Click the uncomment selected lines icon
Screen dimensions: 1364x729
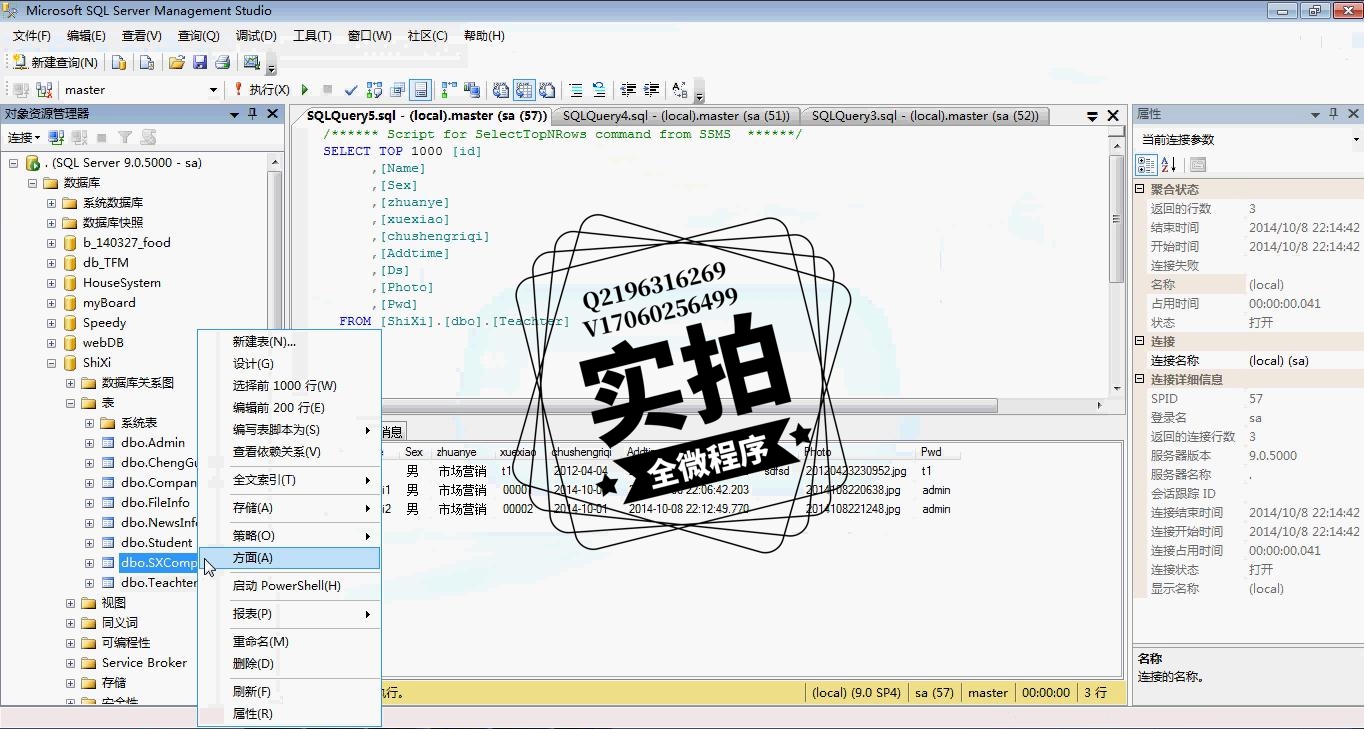[x=599, y=90]
